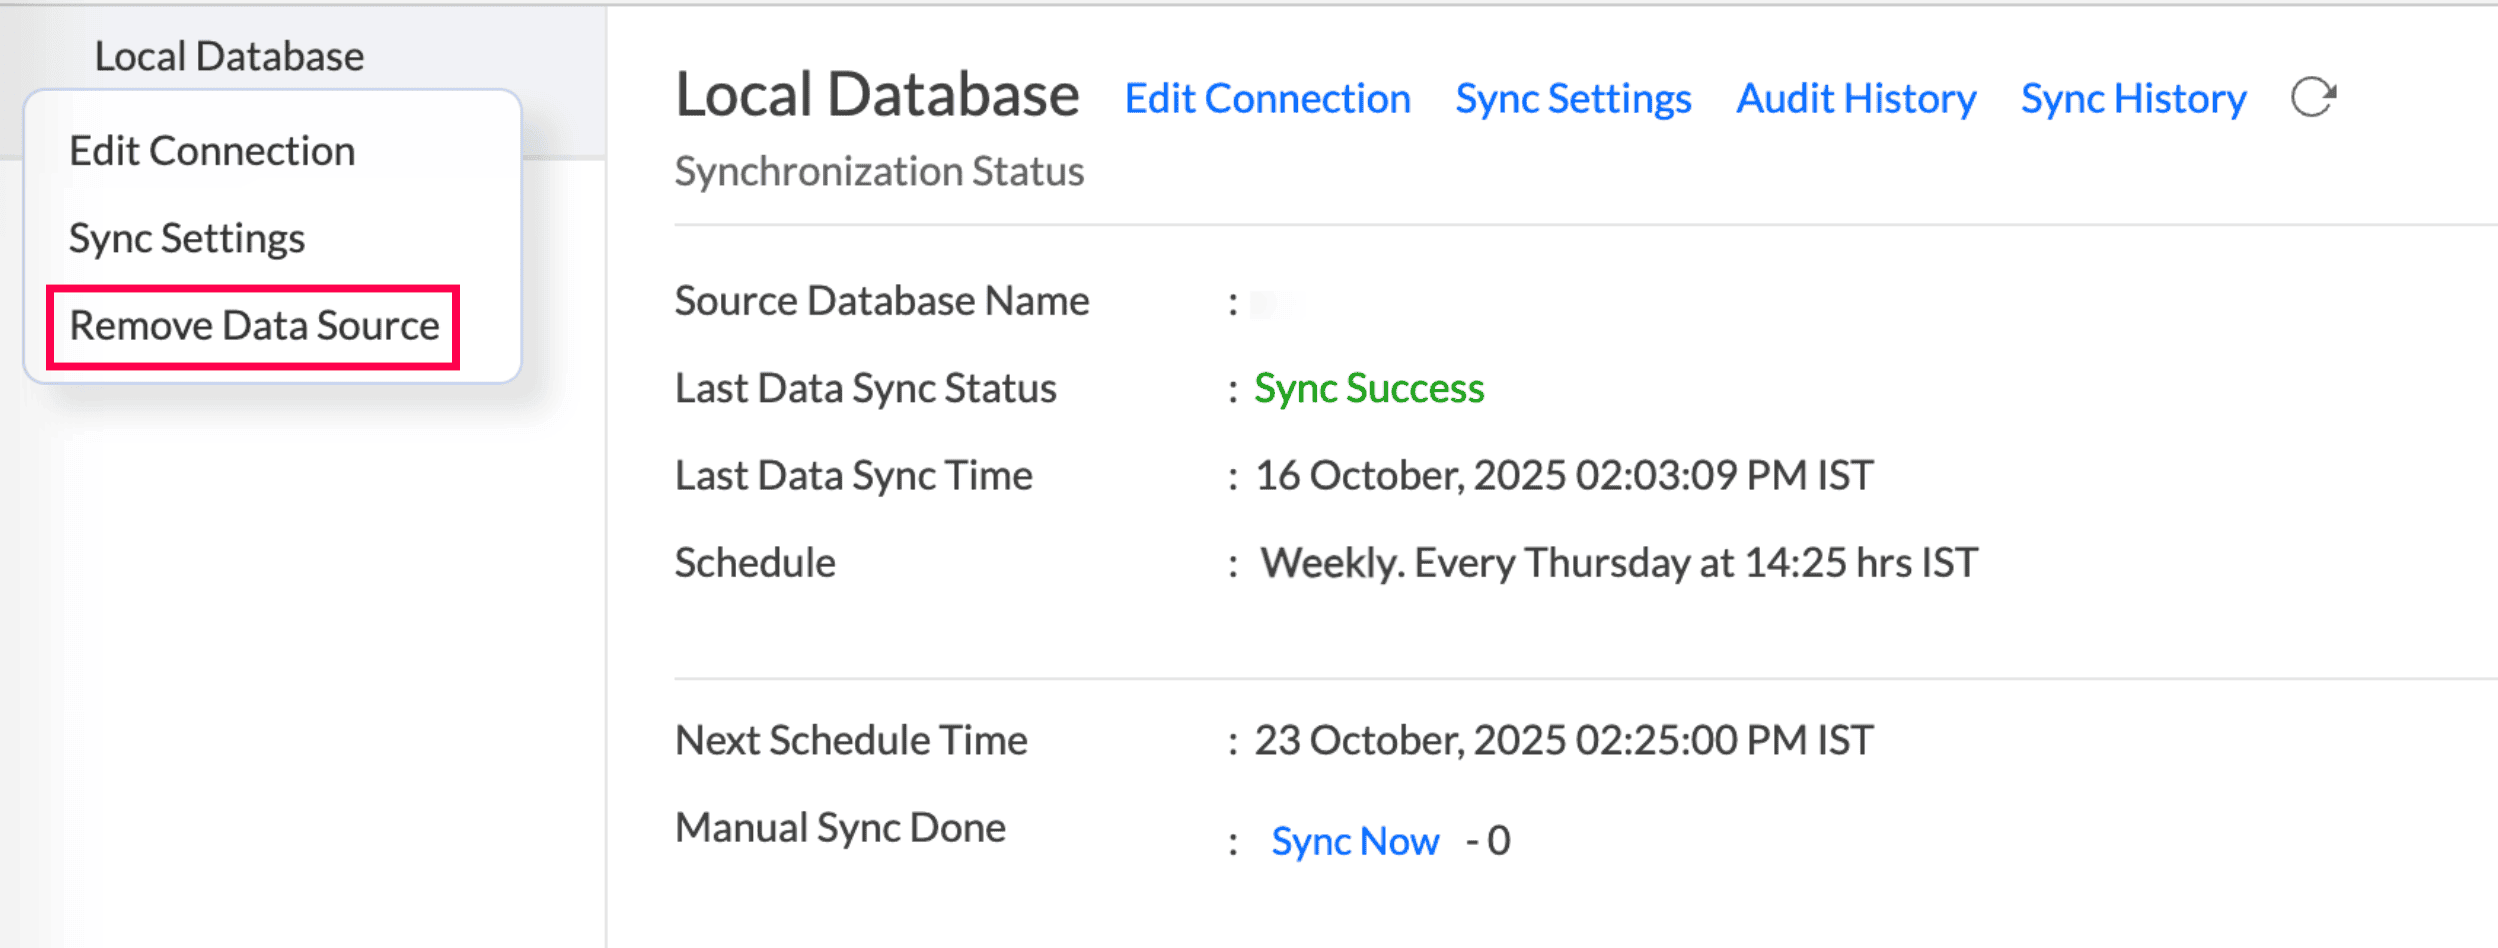The width and height of the screenshot is (2498, 948).
Task: Open the Audit History link
Action: 1856,99
